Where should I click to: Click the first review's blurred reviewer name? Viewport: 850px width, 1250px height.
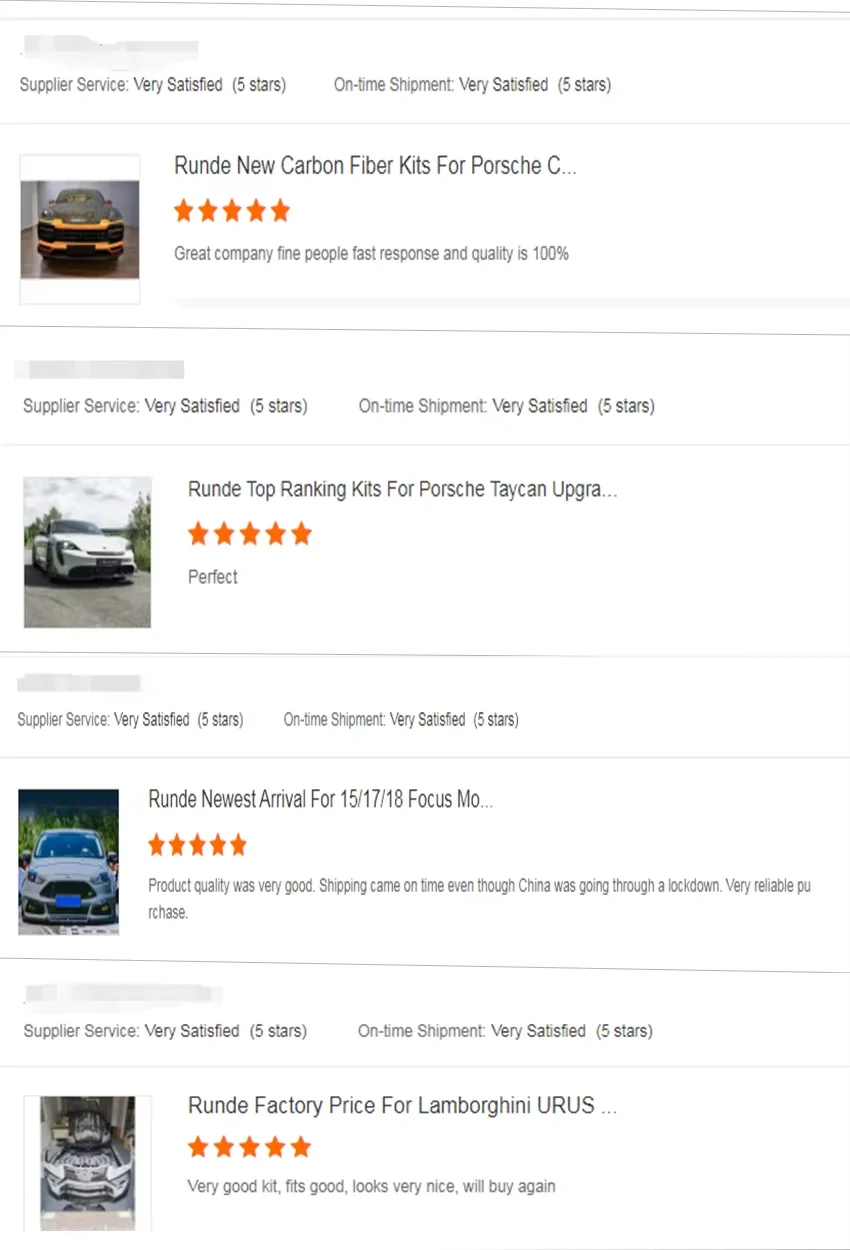(110, 47)
